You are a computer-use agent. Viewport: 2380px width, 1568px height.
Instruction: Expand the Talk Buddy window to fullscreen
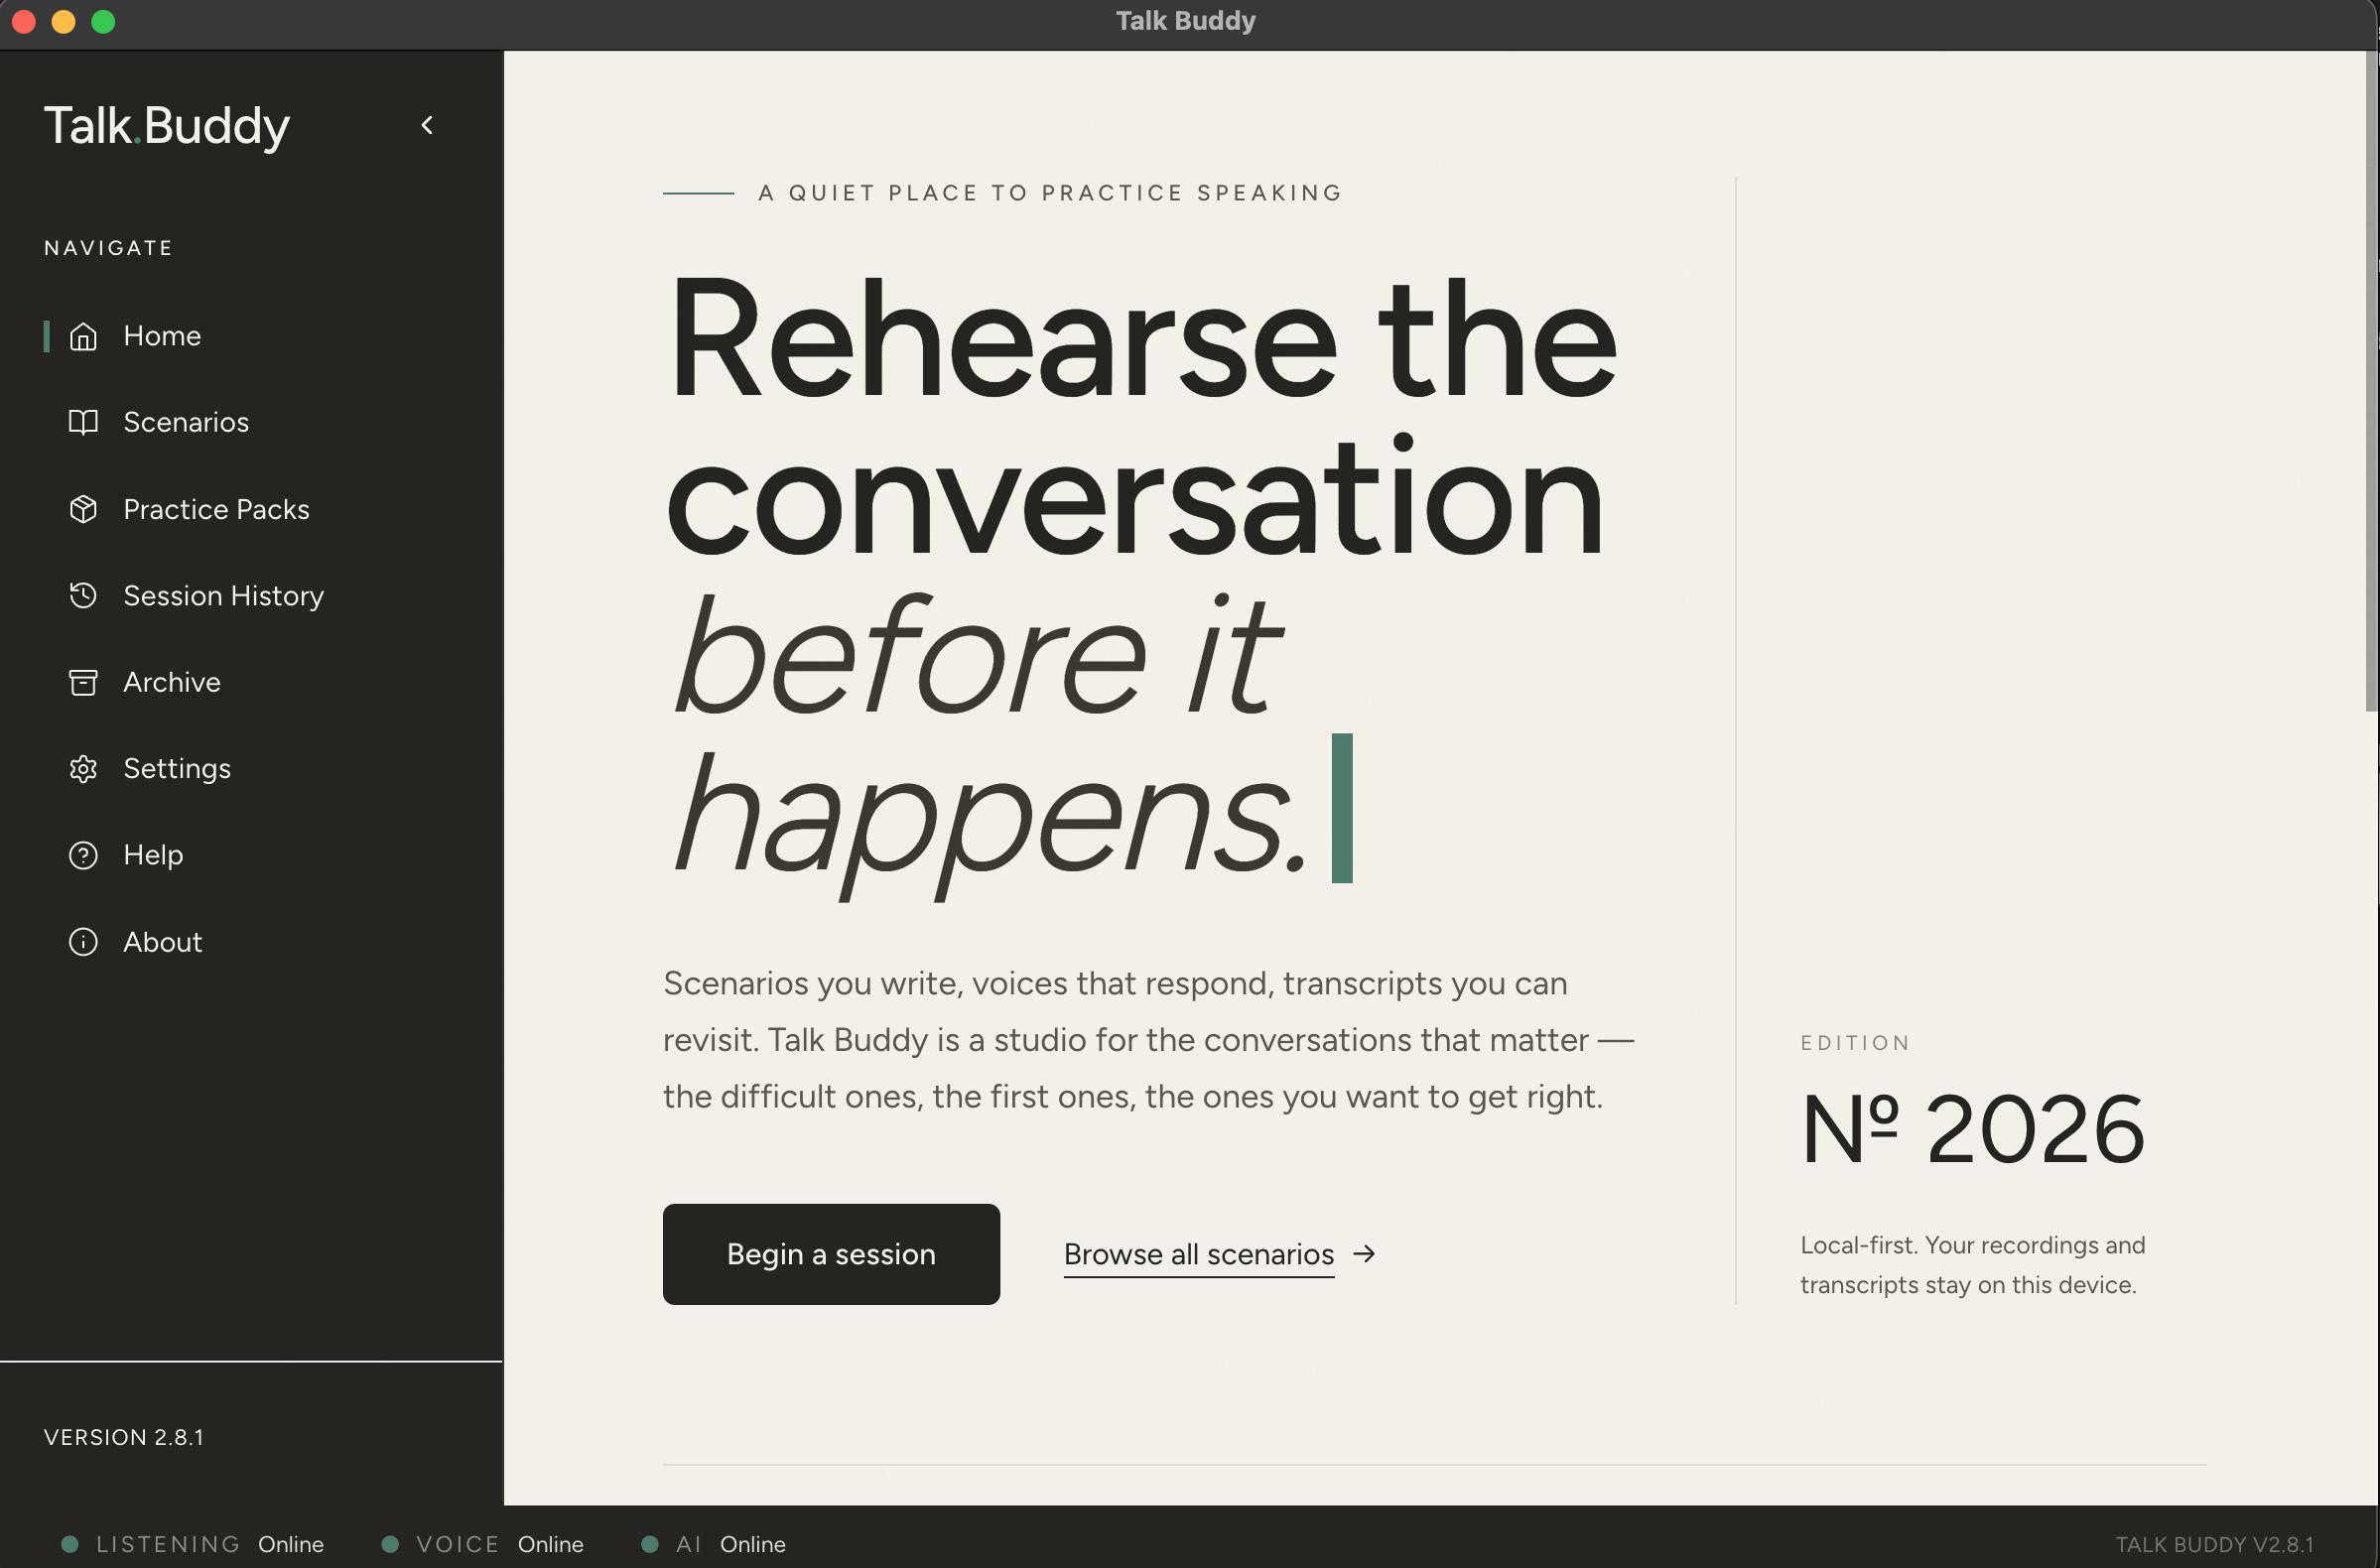coord(103,21)
